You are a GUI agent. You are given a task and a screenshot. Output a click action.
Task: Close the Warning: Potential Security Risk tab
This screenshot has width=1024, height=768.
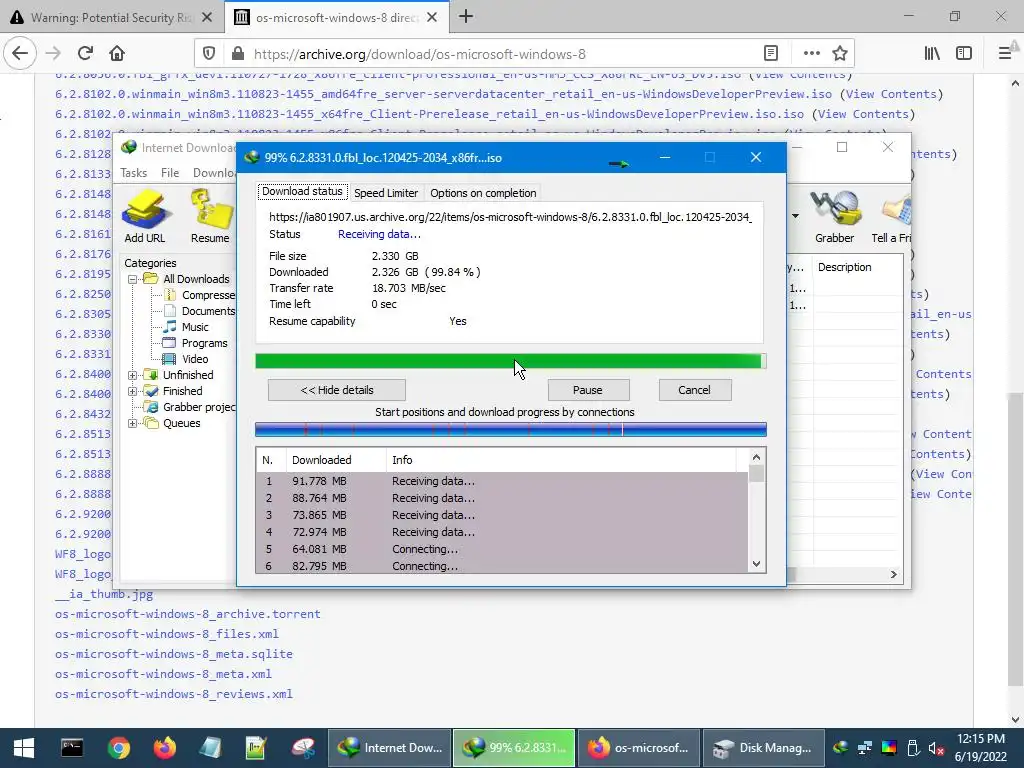[x=207, y=18]
